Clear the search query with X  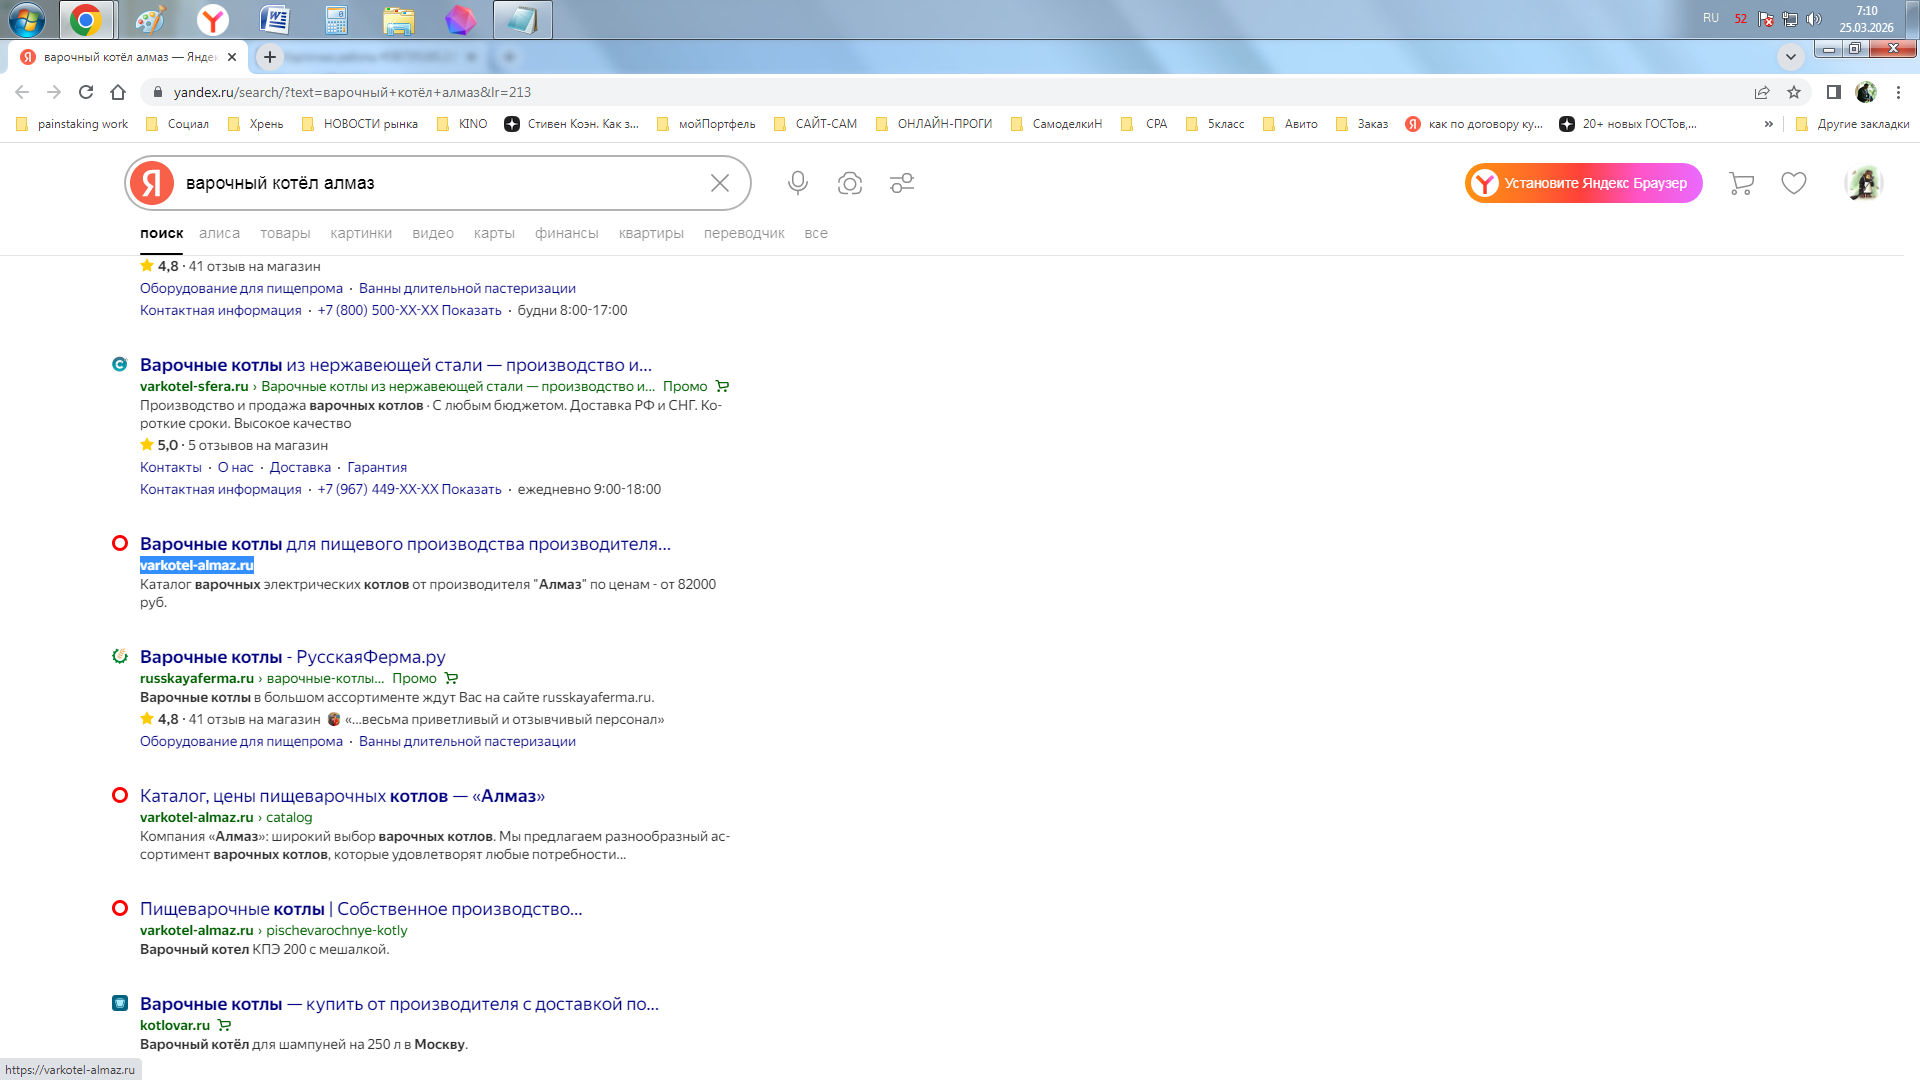pos(720,183)
